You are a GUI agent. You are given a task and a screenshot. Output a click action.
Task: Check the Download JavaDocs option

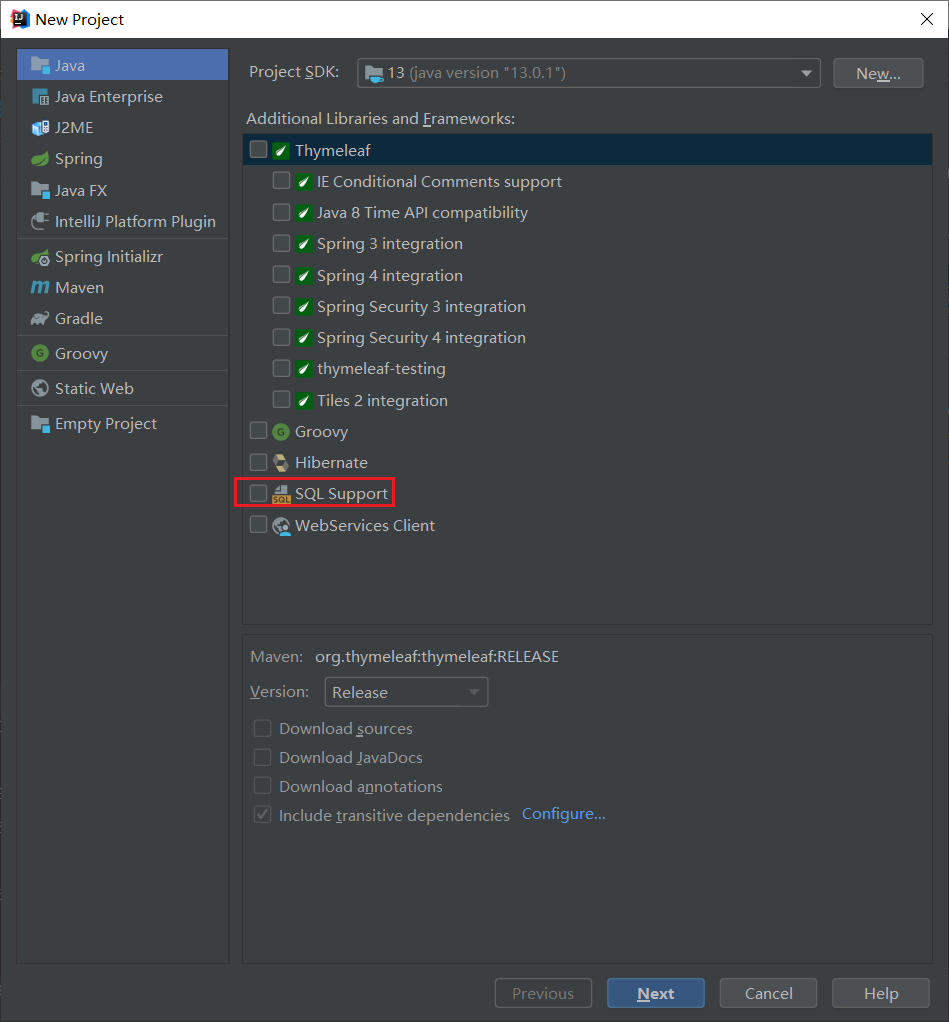click(x=263, y=757)
